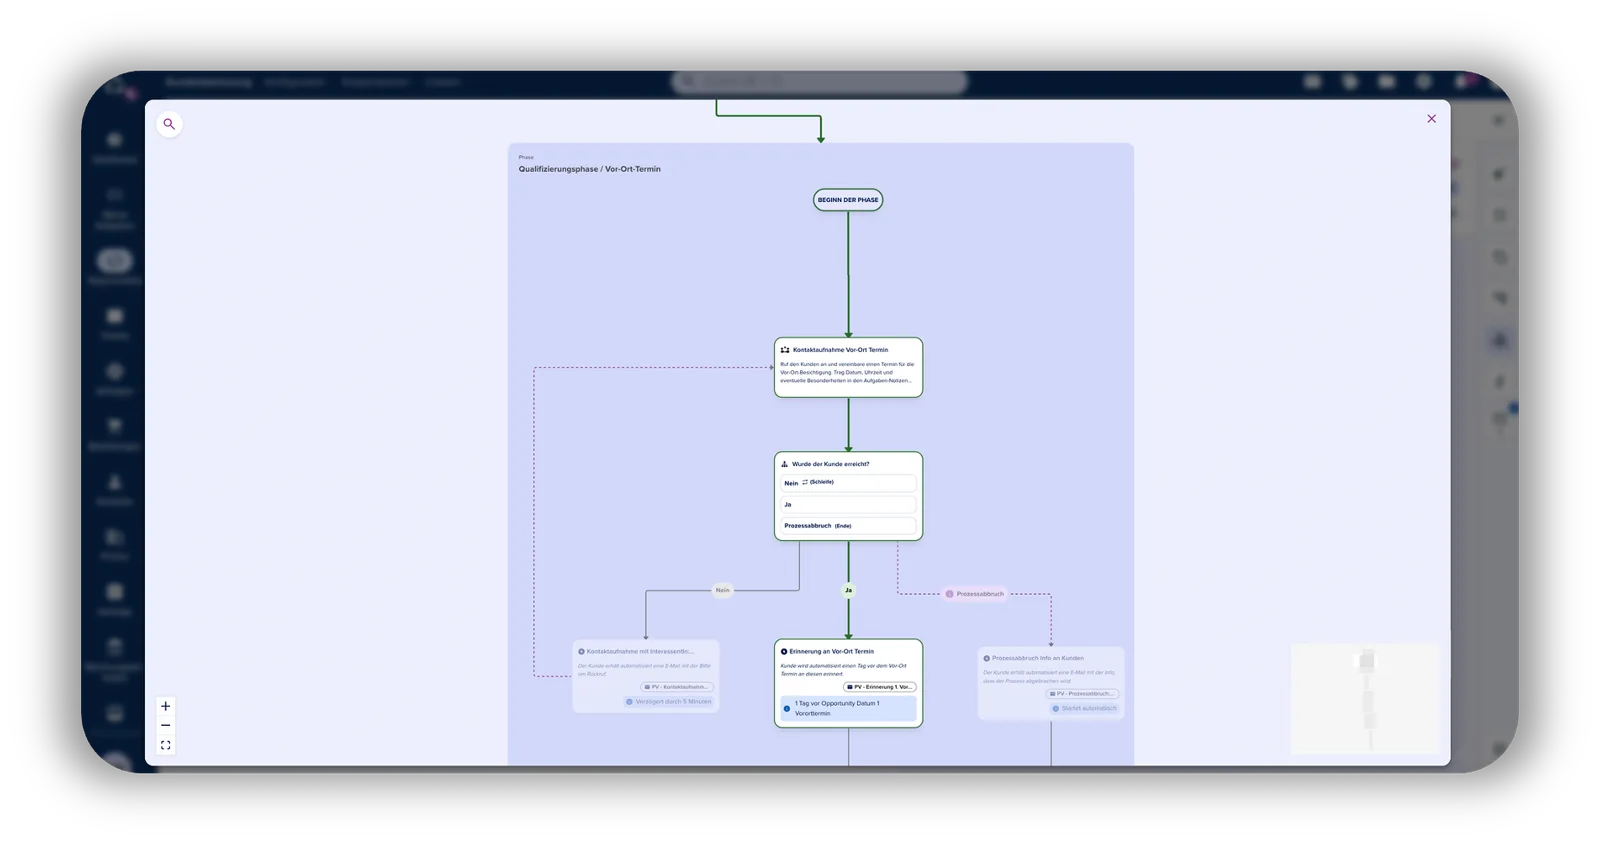This screenshot has width=1600, height=844.
Task: Click the Kontaktaufnahme Vor-Ort Termin task icon
Action: pos(785,350)
